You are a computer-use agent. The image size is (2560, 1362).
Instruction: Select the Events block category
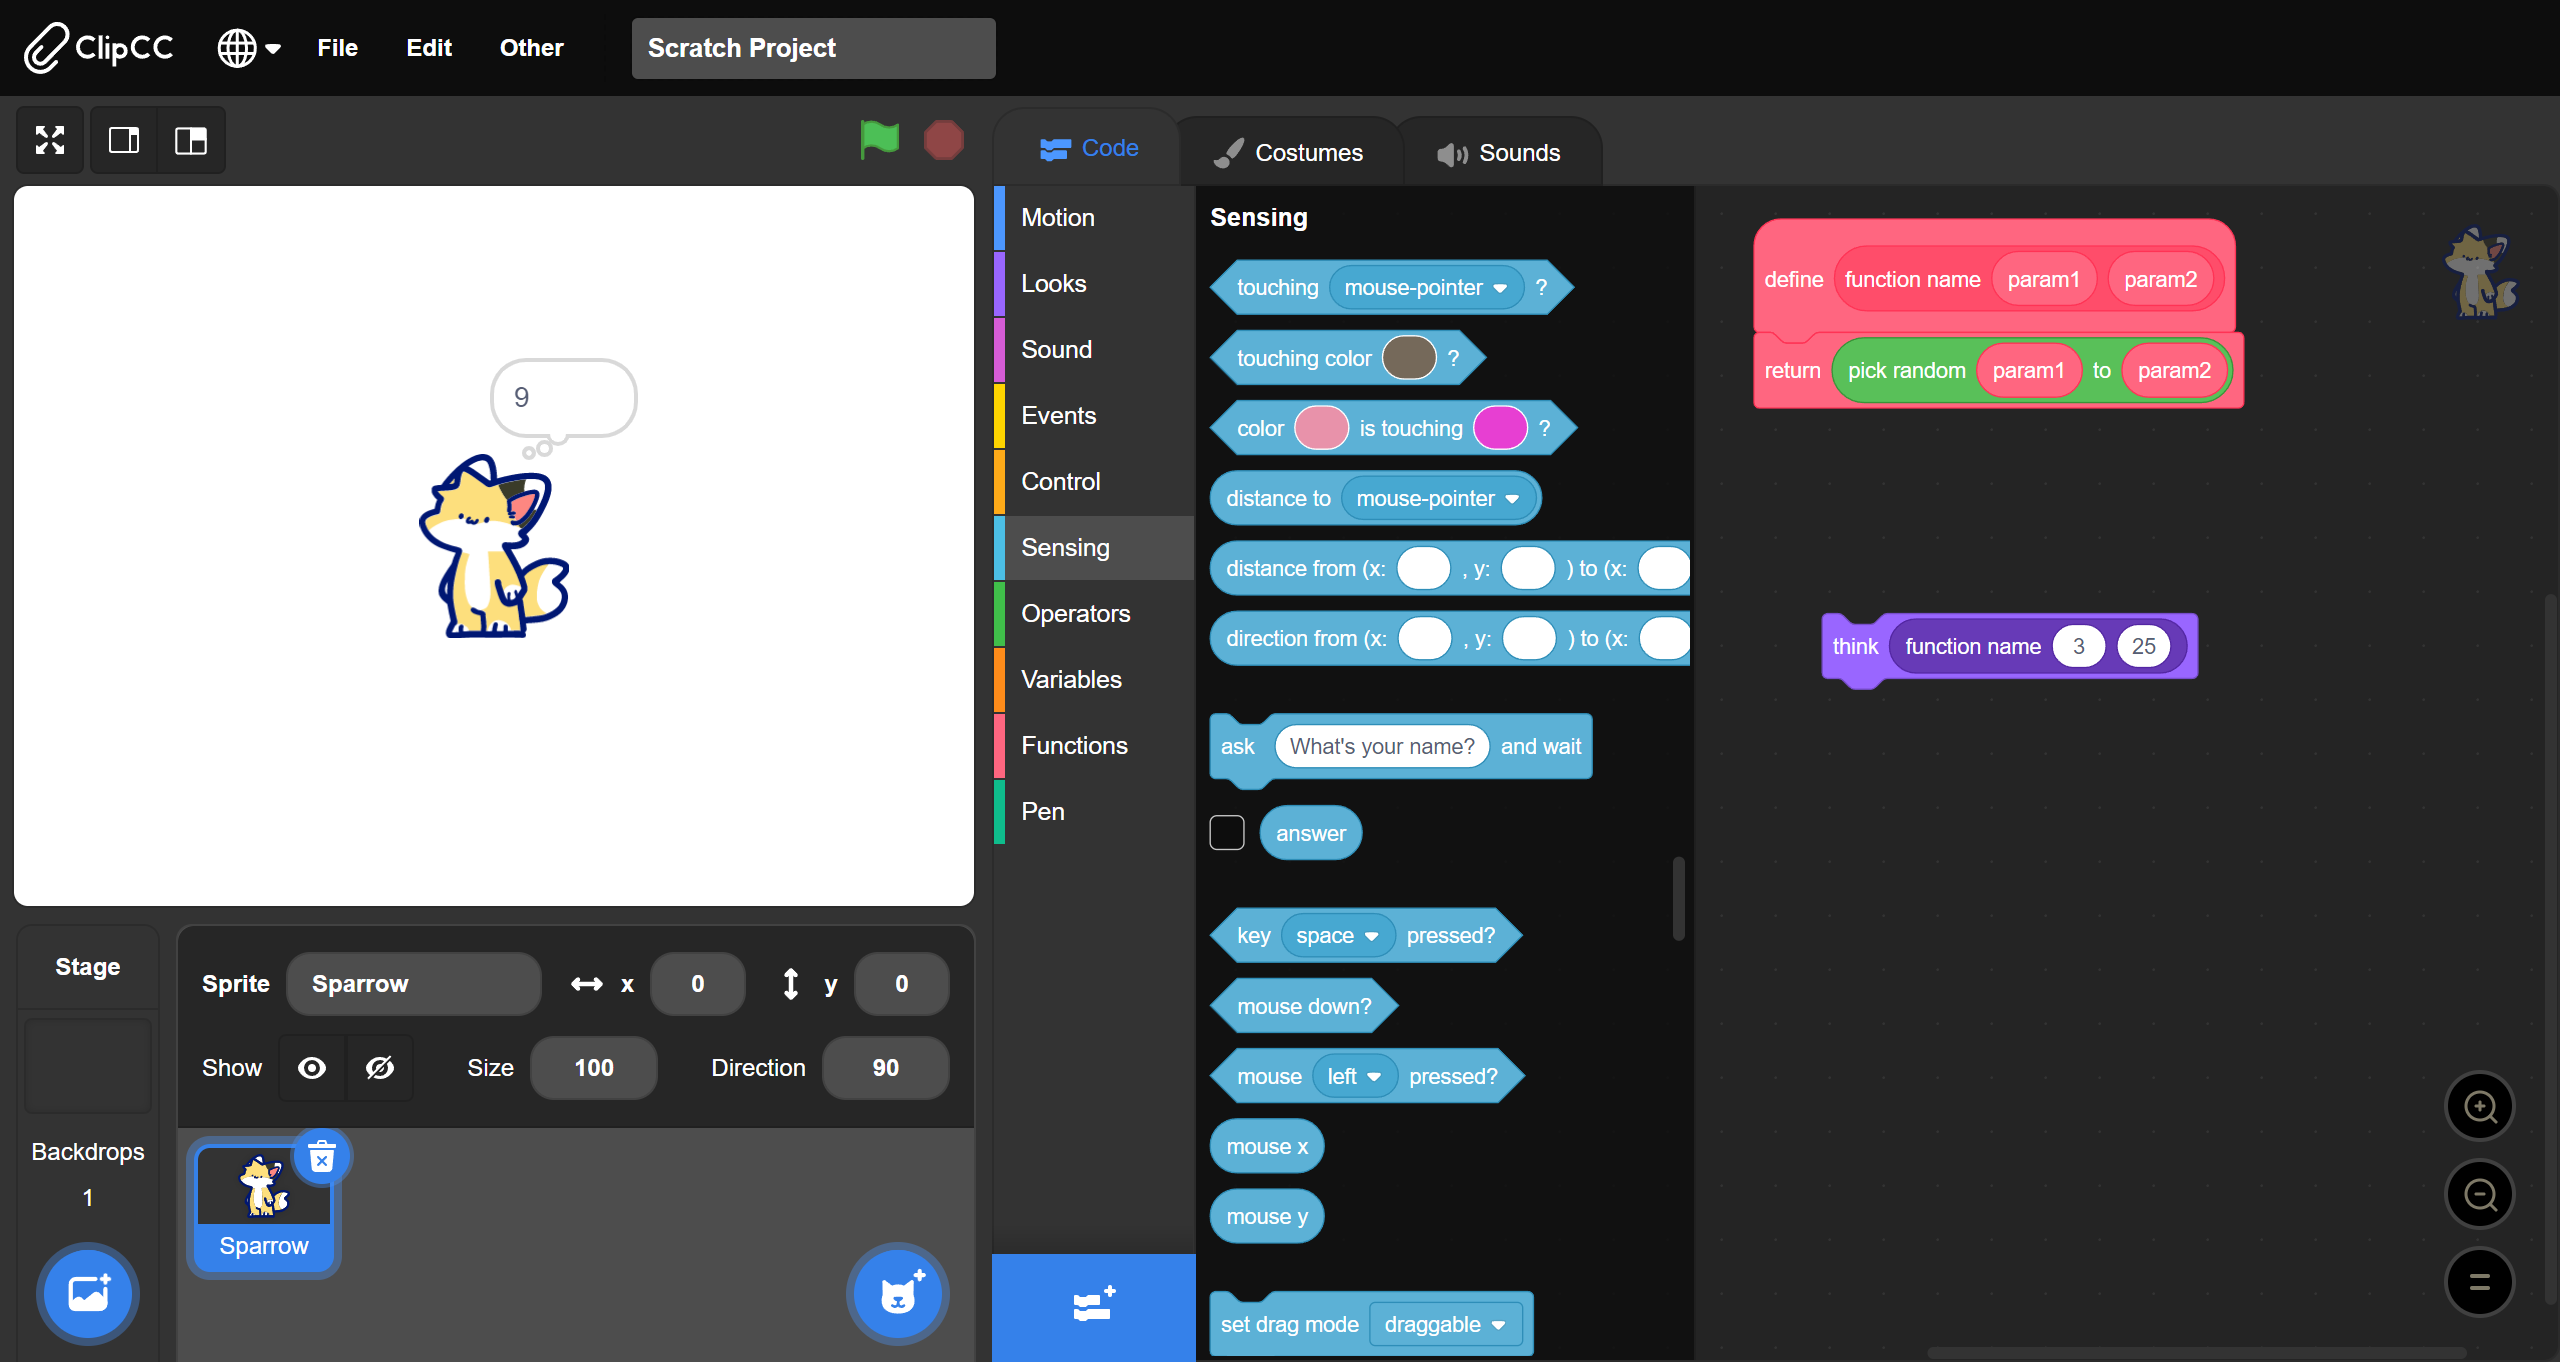(1095, 415)
